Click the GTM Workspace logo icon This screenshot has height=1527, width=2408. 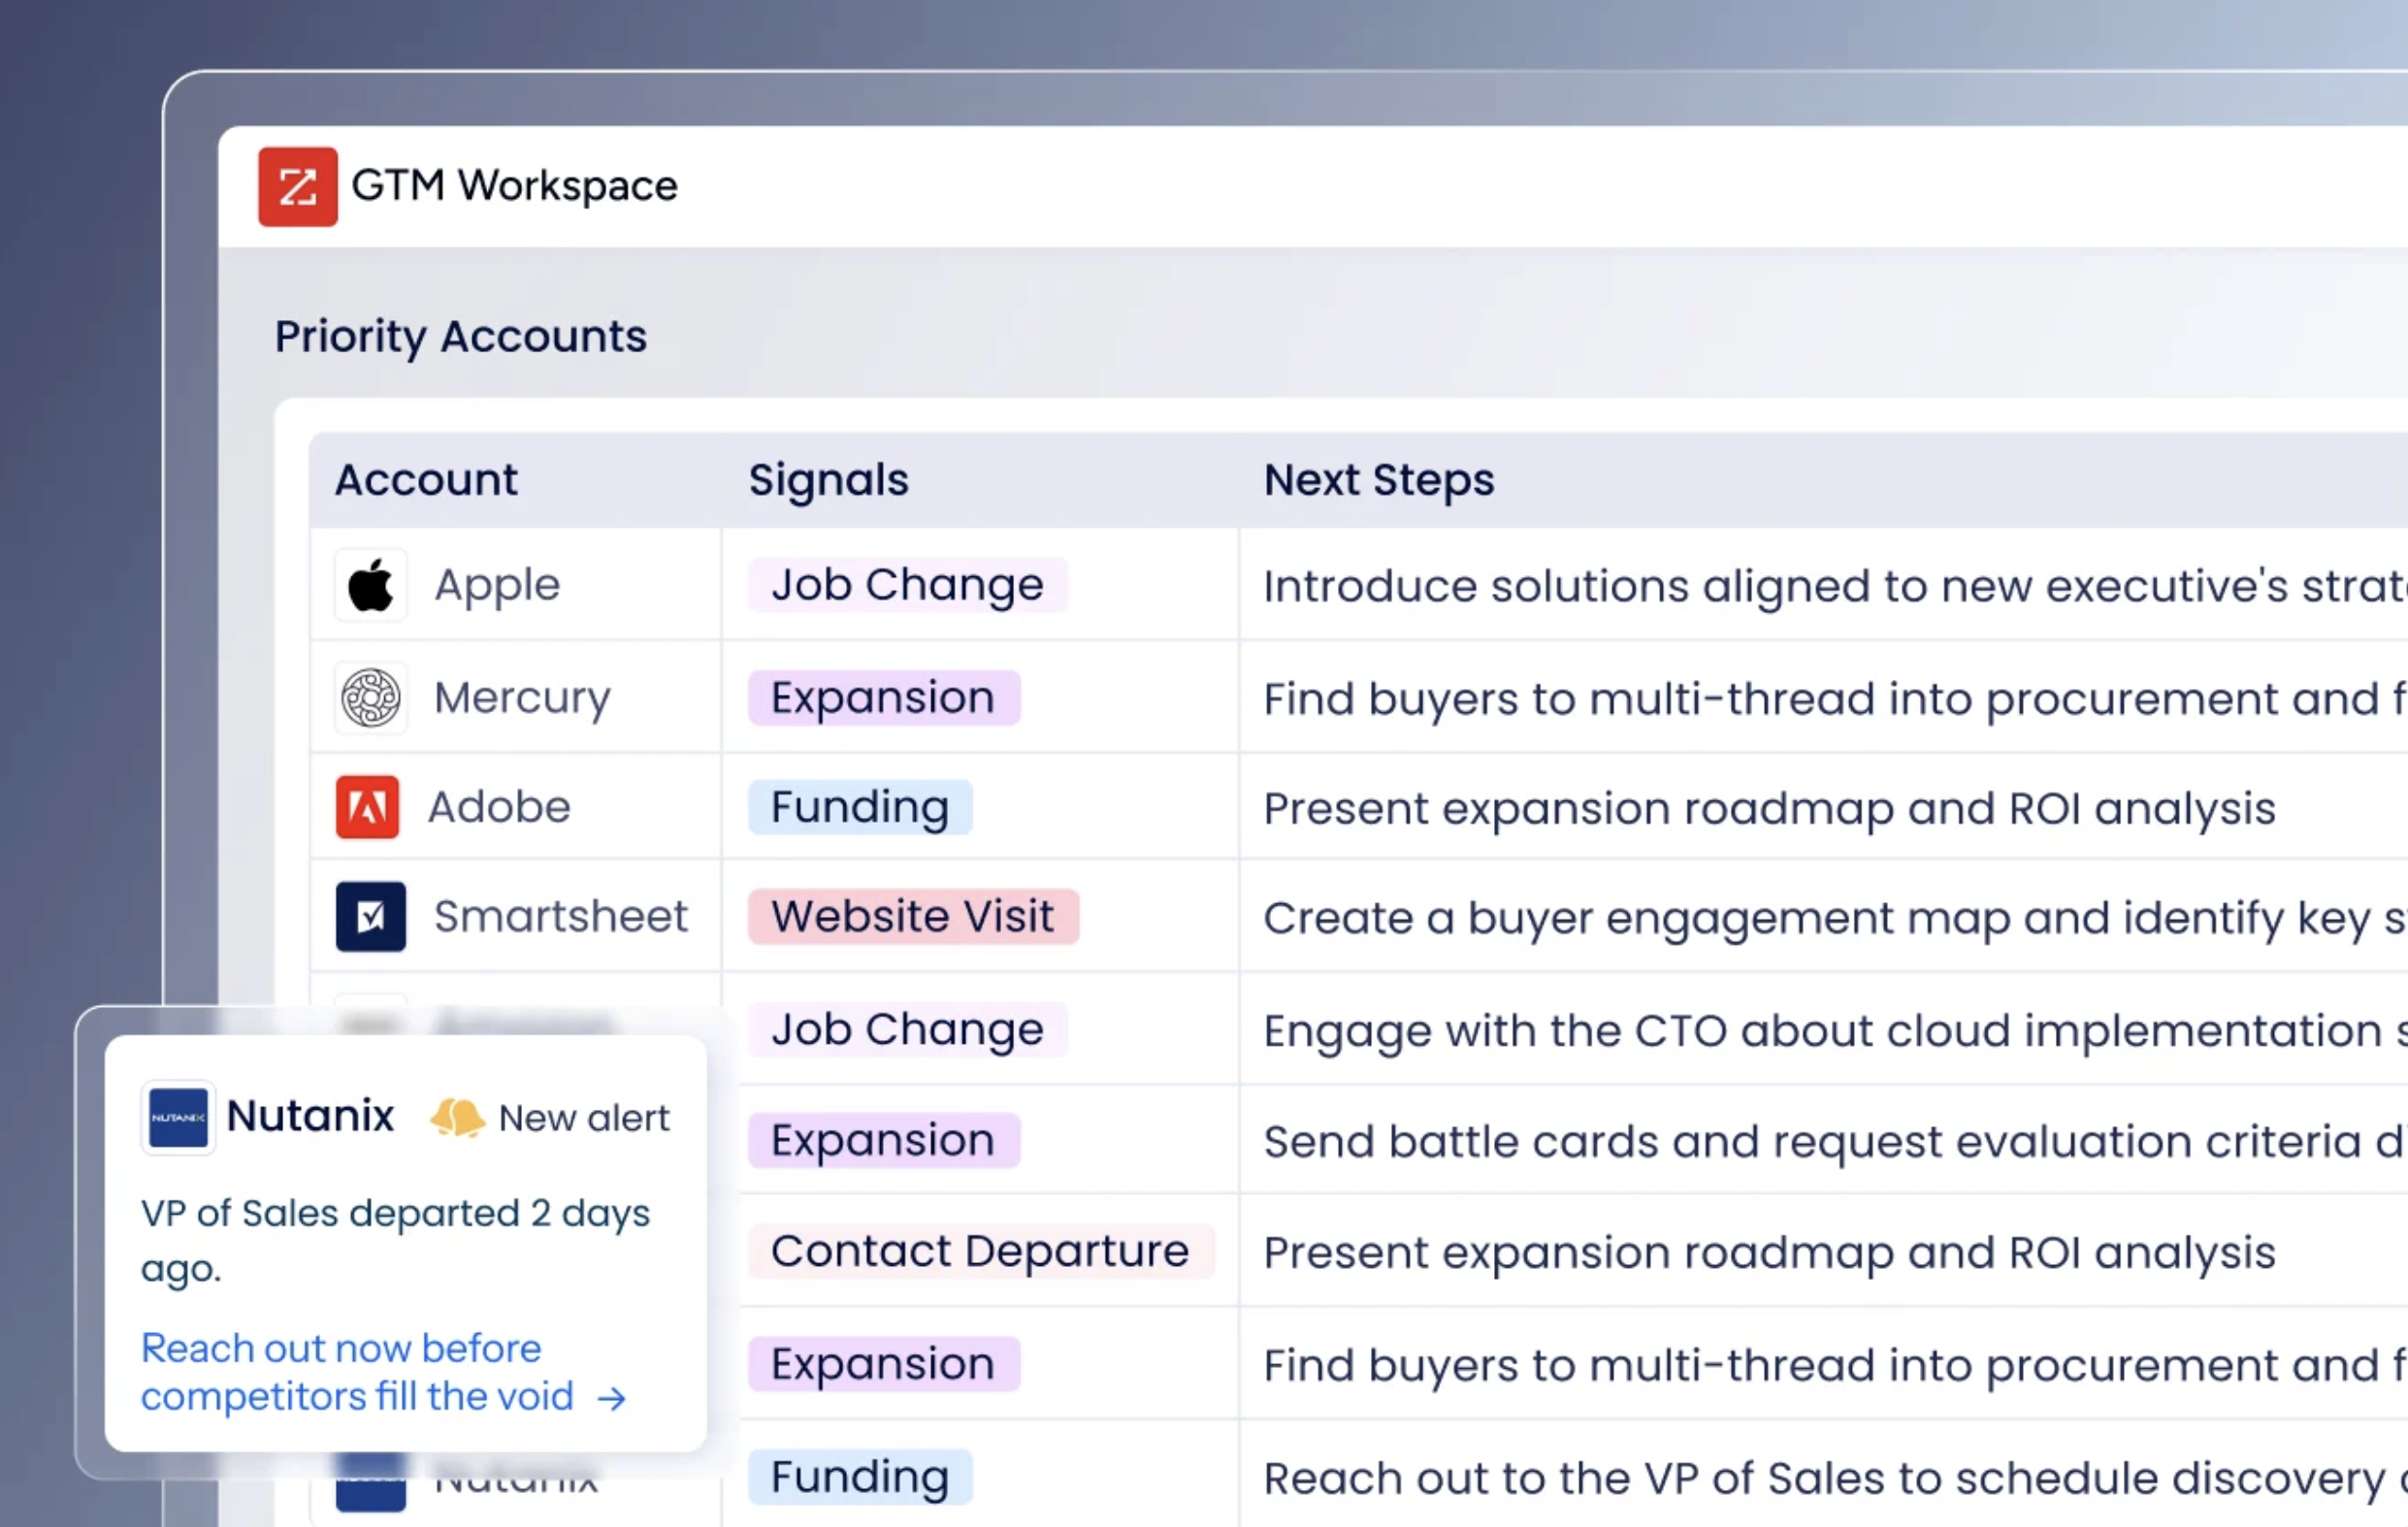tap(297, 187)
